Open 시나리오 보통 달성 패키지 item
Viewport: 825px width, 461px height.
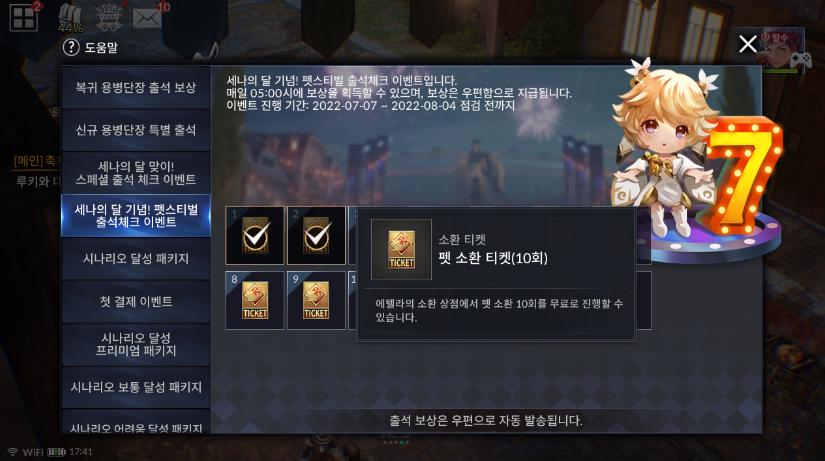coord(136,387)
